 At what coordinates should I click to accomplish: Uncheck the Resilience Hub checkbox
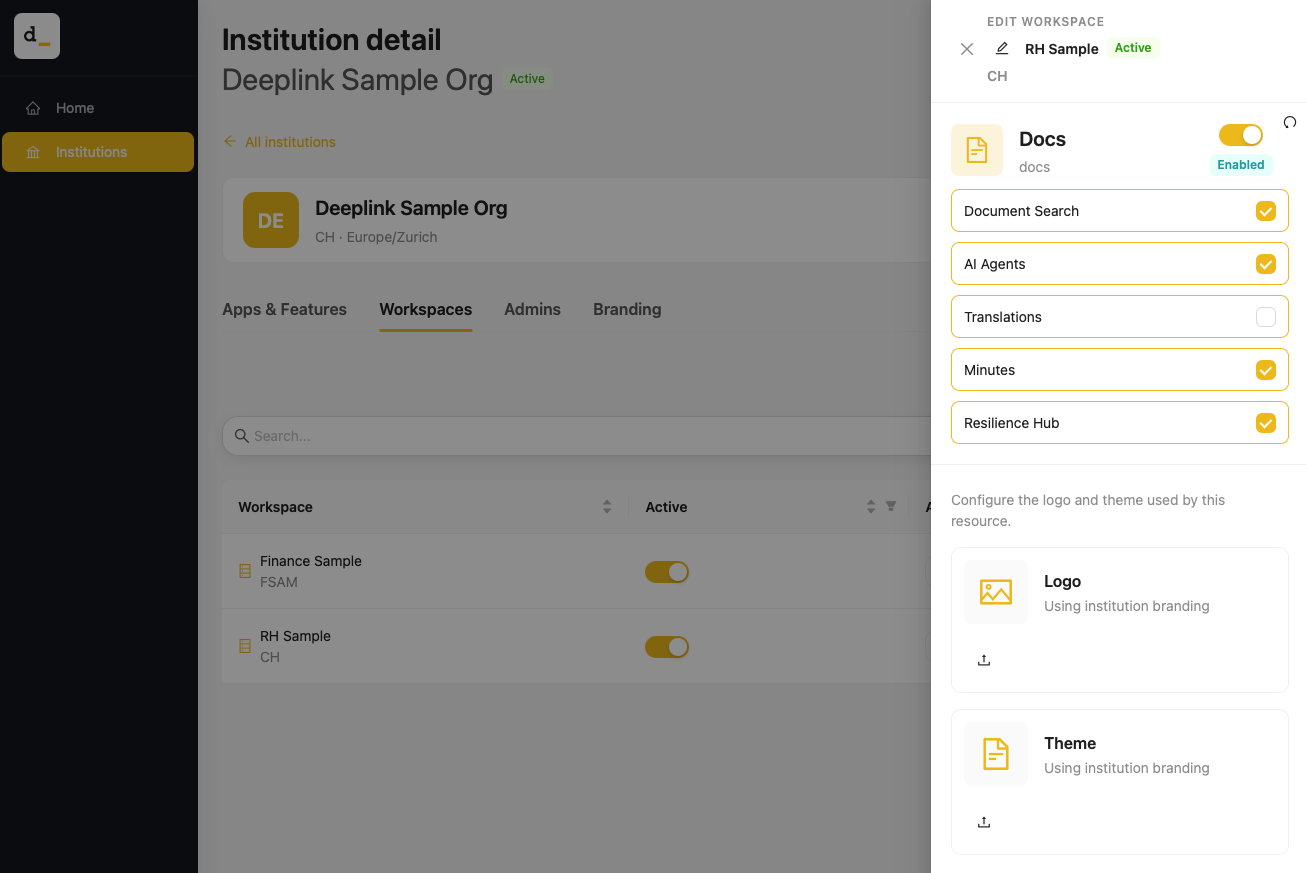1266,423
